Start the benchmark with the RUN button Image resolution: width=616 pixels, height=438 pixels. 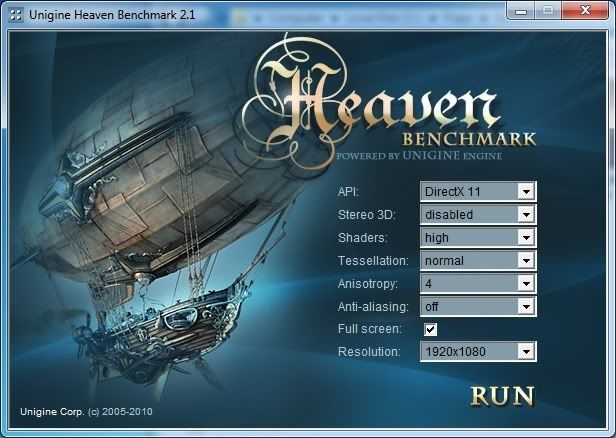(x=502, y=396)
